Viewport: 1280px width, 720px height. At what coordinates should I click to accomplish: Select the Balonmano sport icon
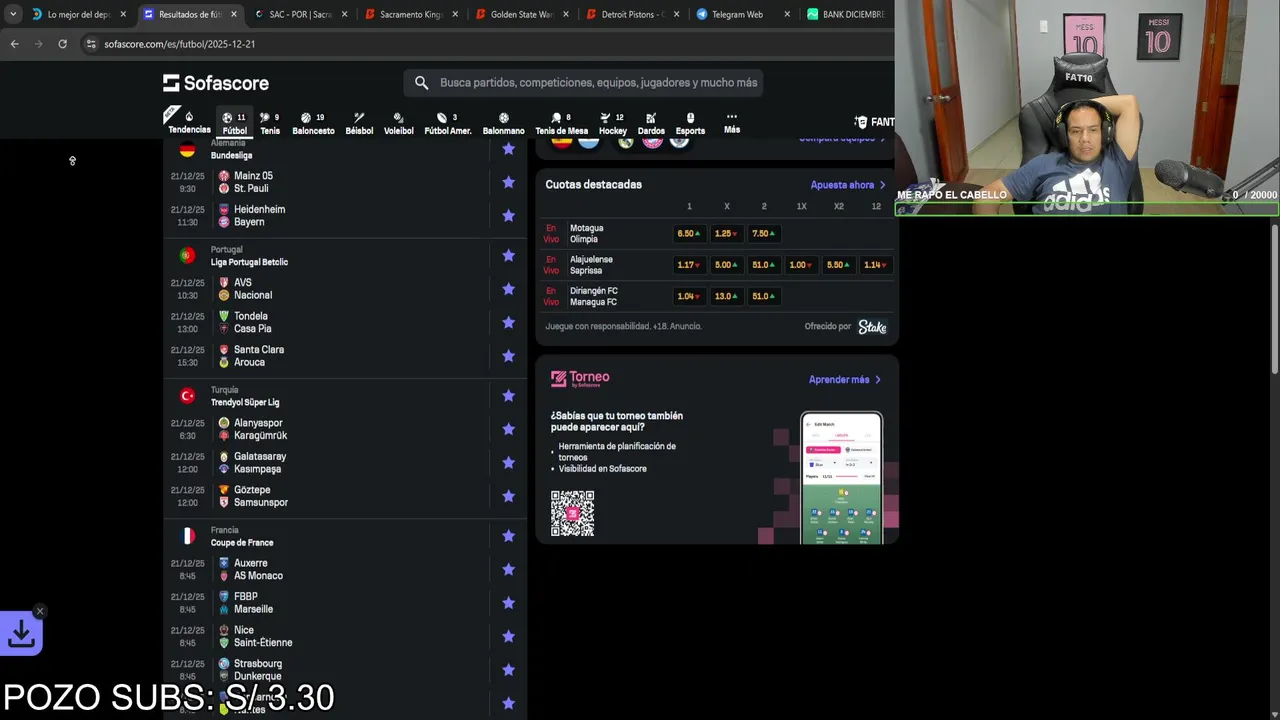[x=503, y=122]
